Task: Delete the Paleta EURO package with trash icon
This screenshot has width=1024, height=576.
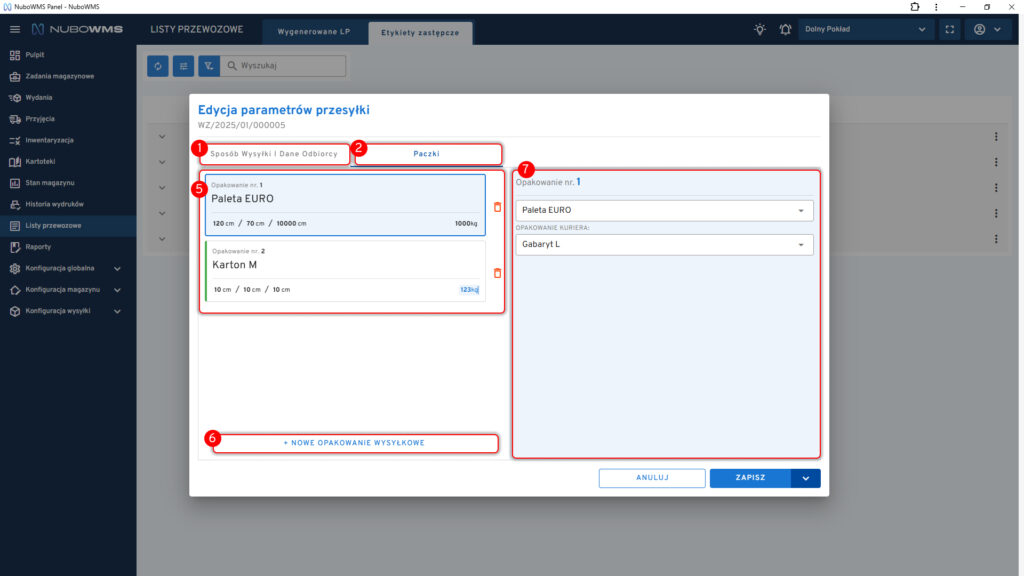Action: click(498, 207)
